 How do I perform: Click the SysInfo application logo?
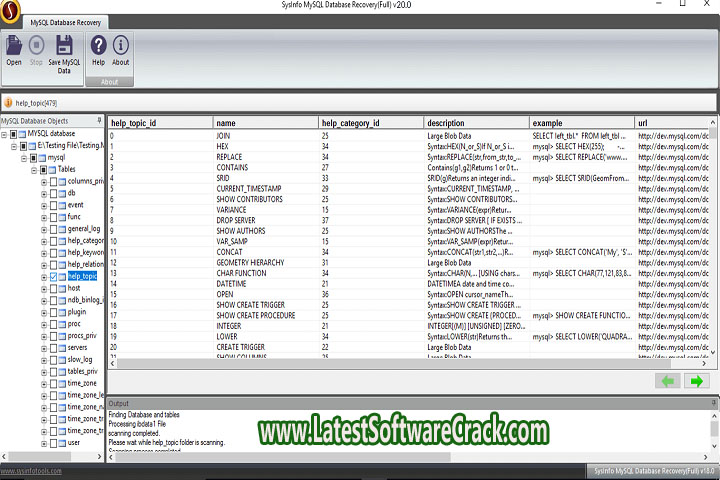(10, 11)
